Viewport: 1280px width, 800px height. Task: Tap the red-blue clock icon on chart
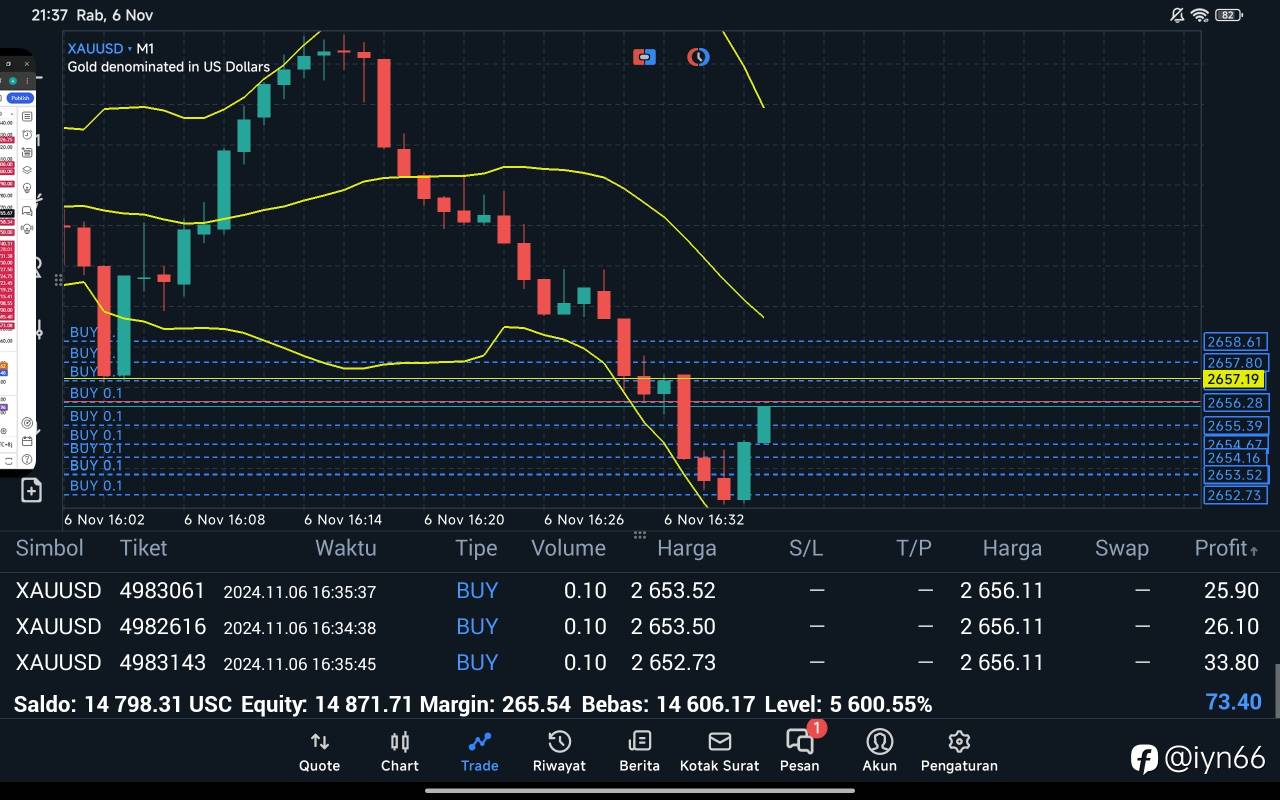tap(698, 57)
